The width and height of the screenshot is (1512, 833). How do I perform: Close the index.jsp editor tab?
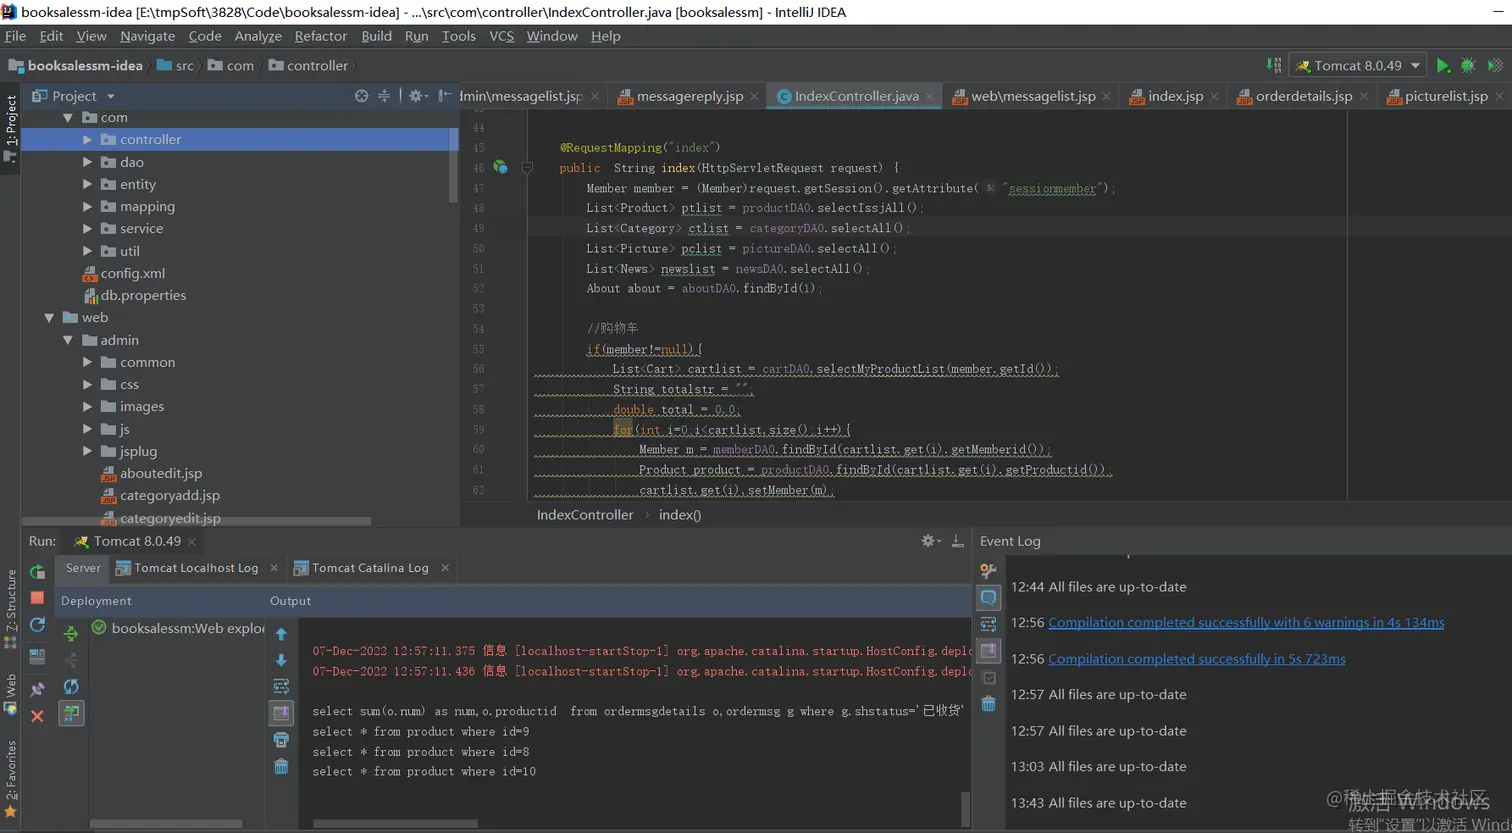1214,97
